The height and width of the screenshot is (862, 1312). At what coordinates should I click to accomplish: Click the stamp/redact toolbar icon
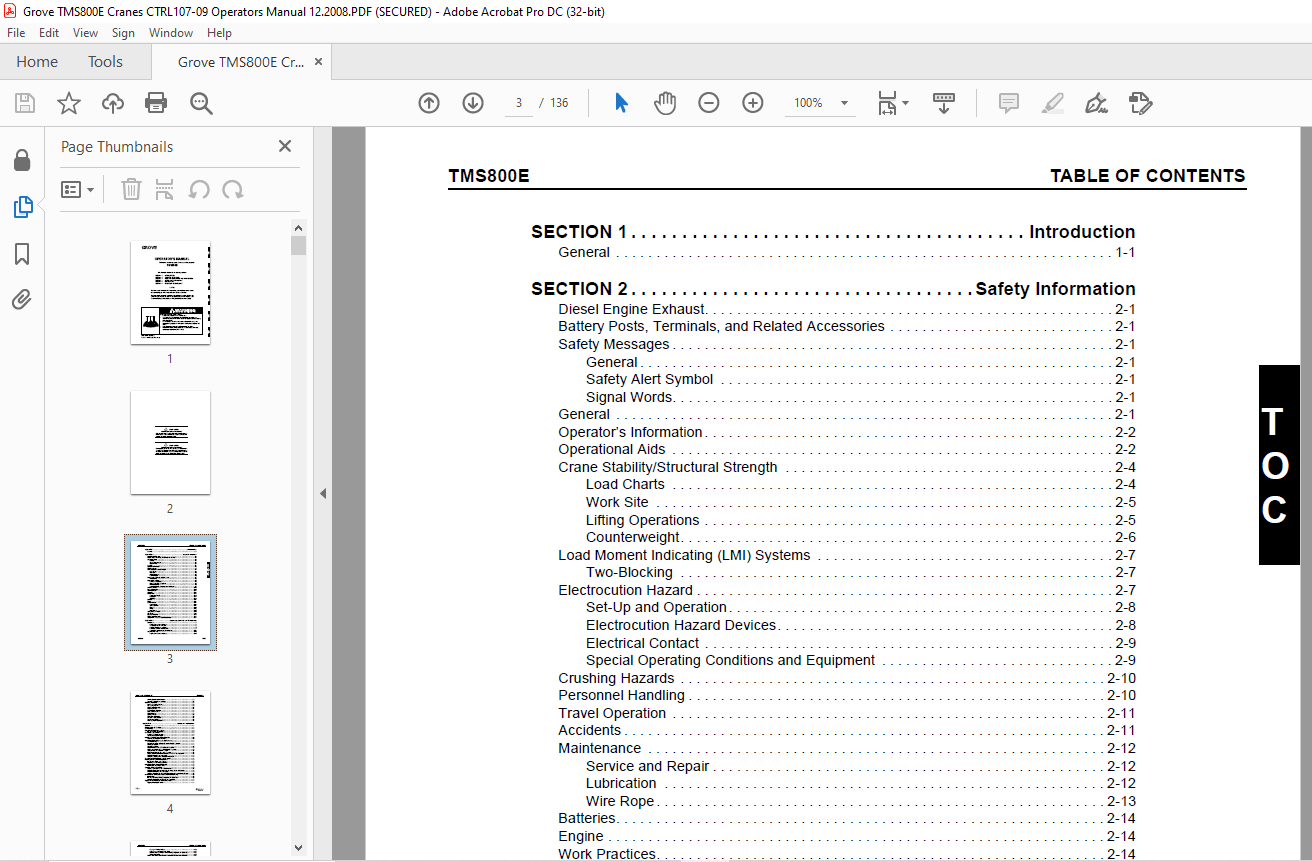click(1141, 103)
